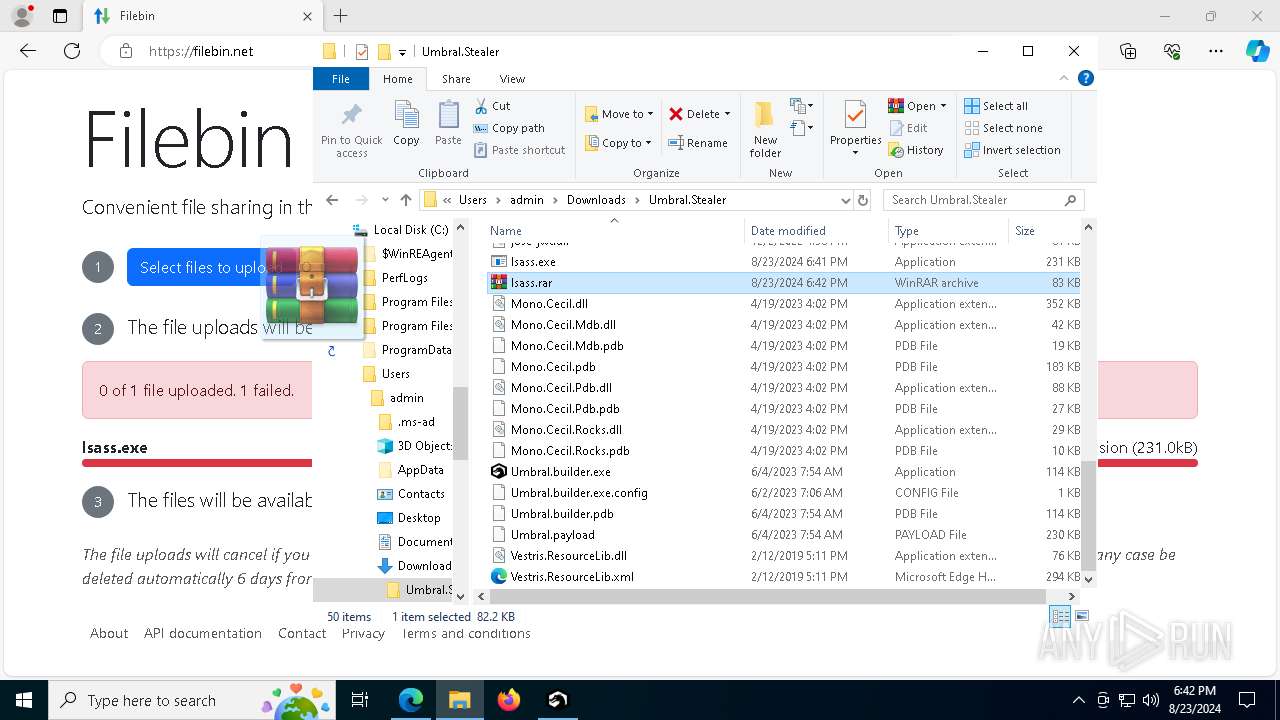Go up one folder level

405,200
